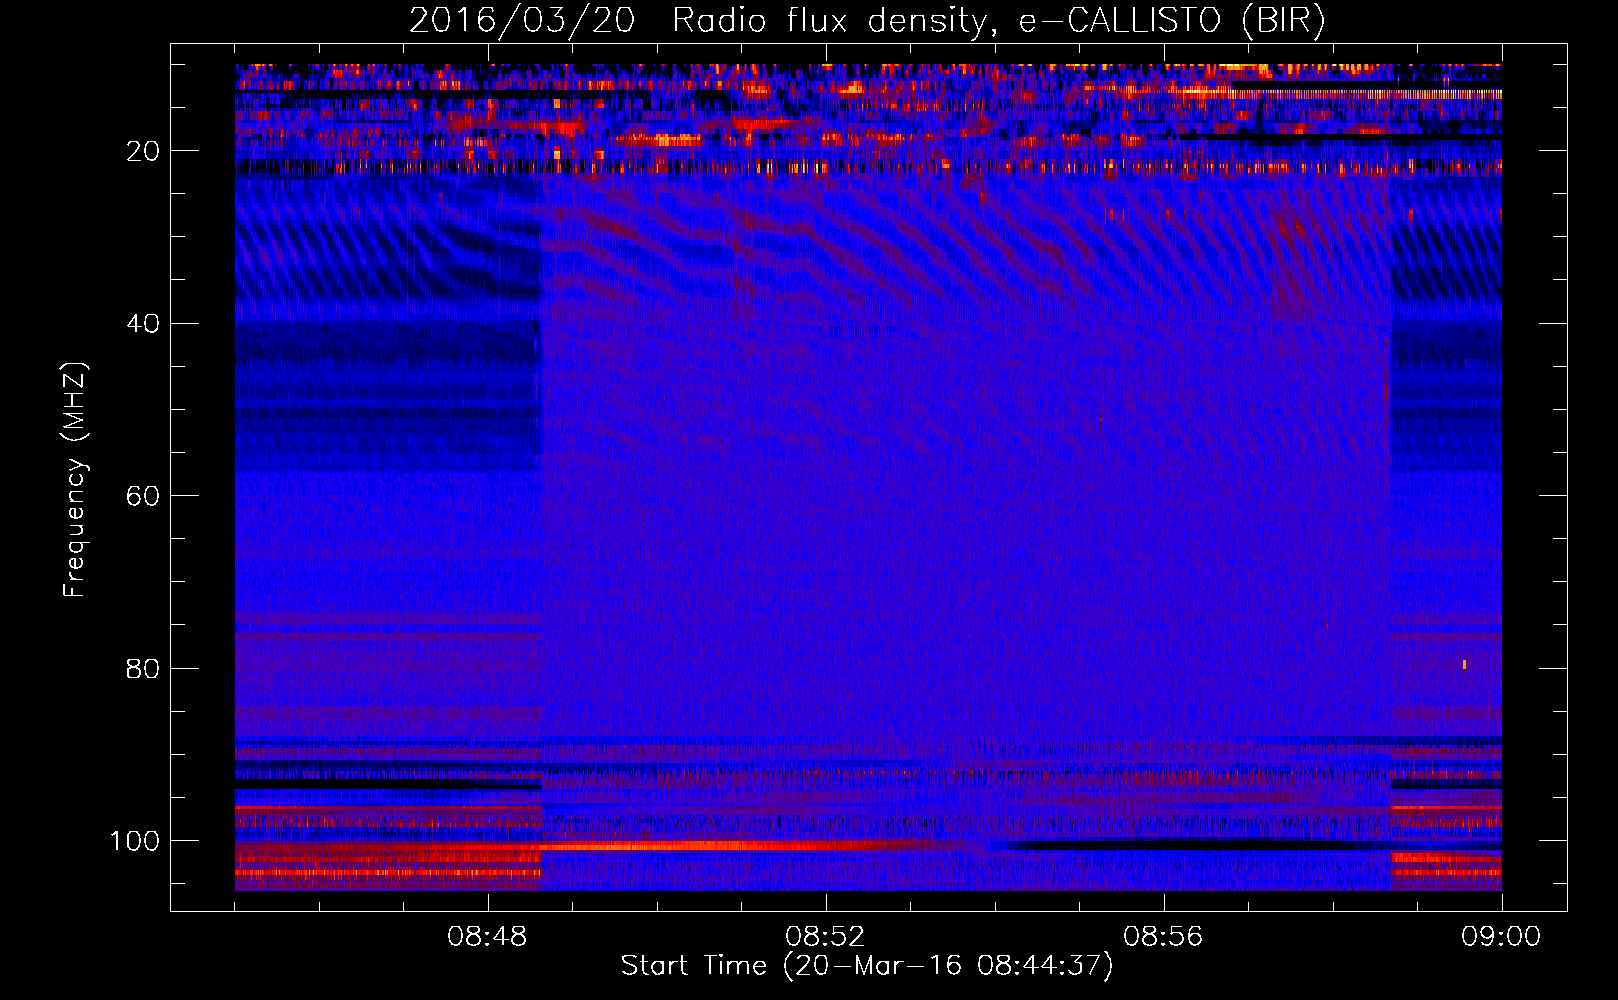Click the 08:56 time tick label
The image size is (1618, 1000).
point(1163,937)
